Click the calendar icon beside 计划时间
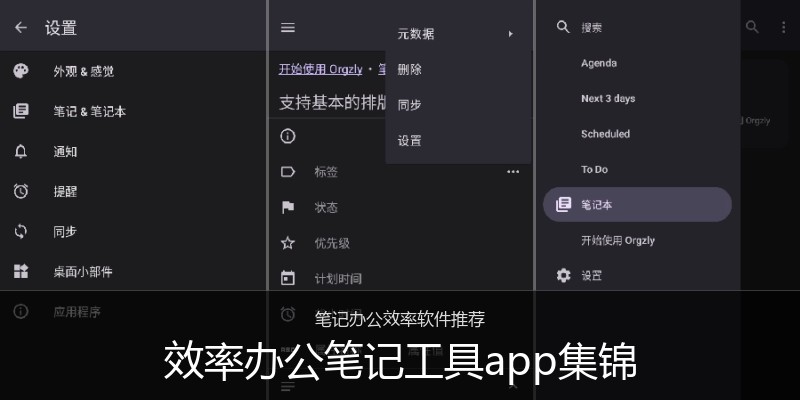This screenshot has height=400, width=800. [x=288, y=279]
